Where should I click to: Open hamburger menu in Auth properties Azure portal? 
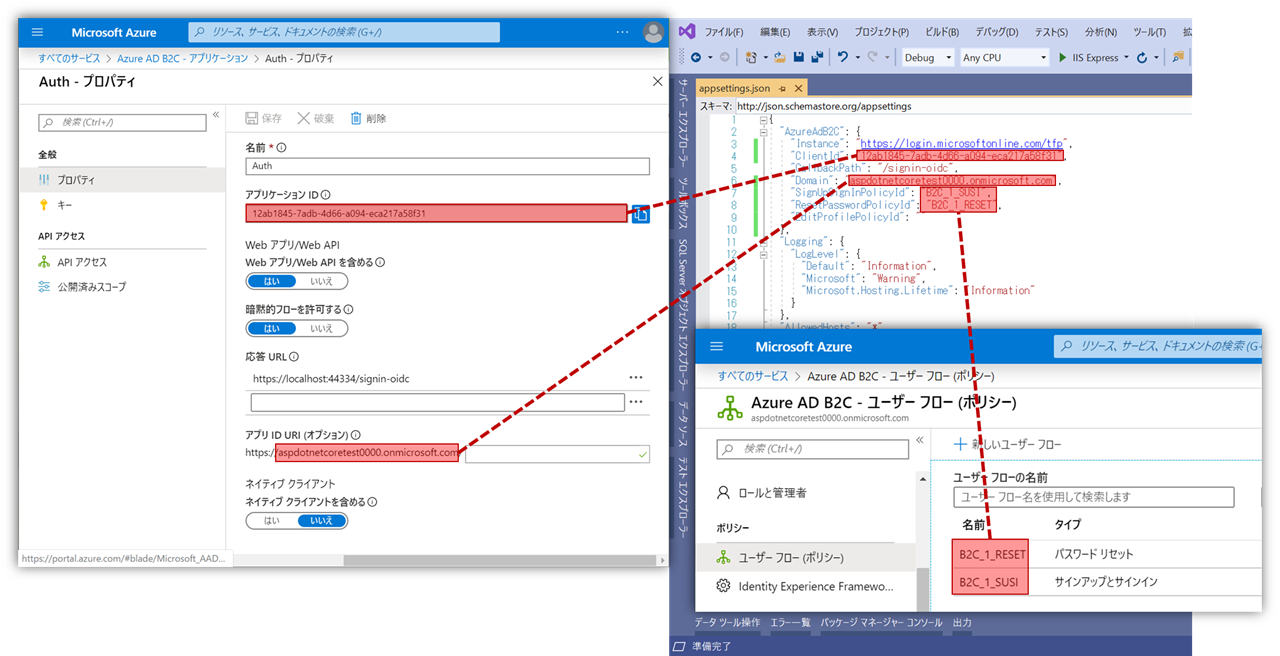tap(38, 33)
